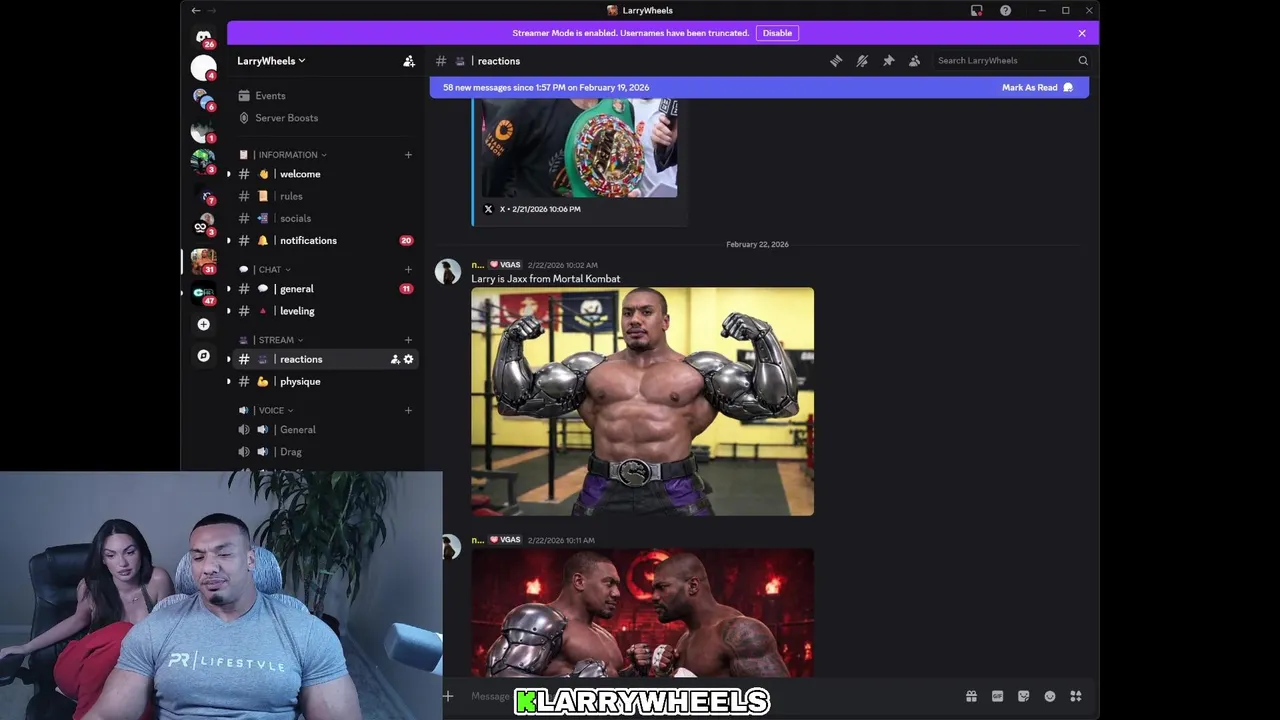Mark As Read new messages
Image resolution: width=1280 pixels, height=720 pixels.
(1037, 87)
